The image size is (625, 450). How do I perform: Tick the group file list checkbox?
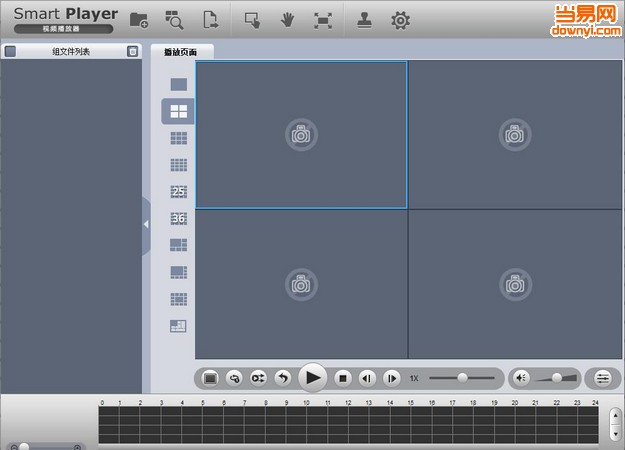(10, 51)
